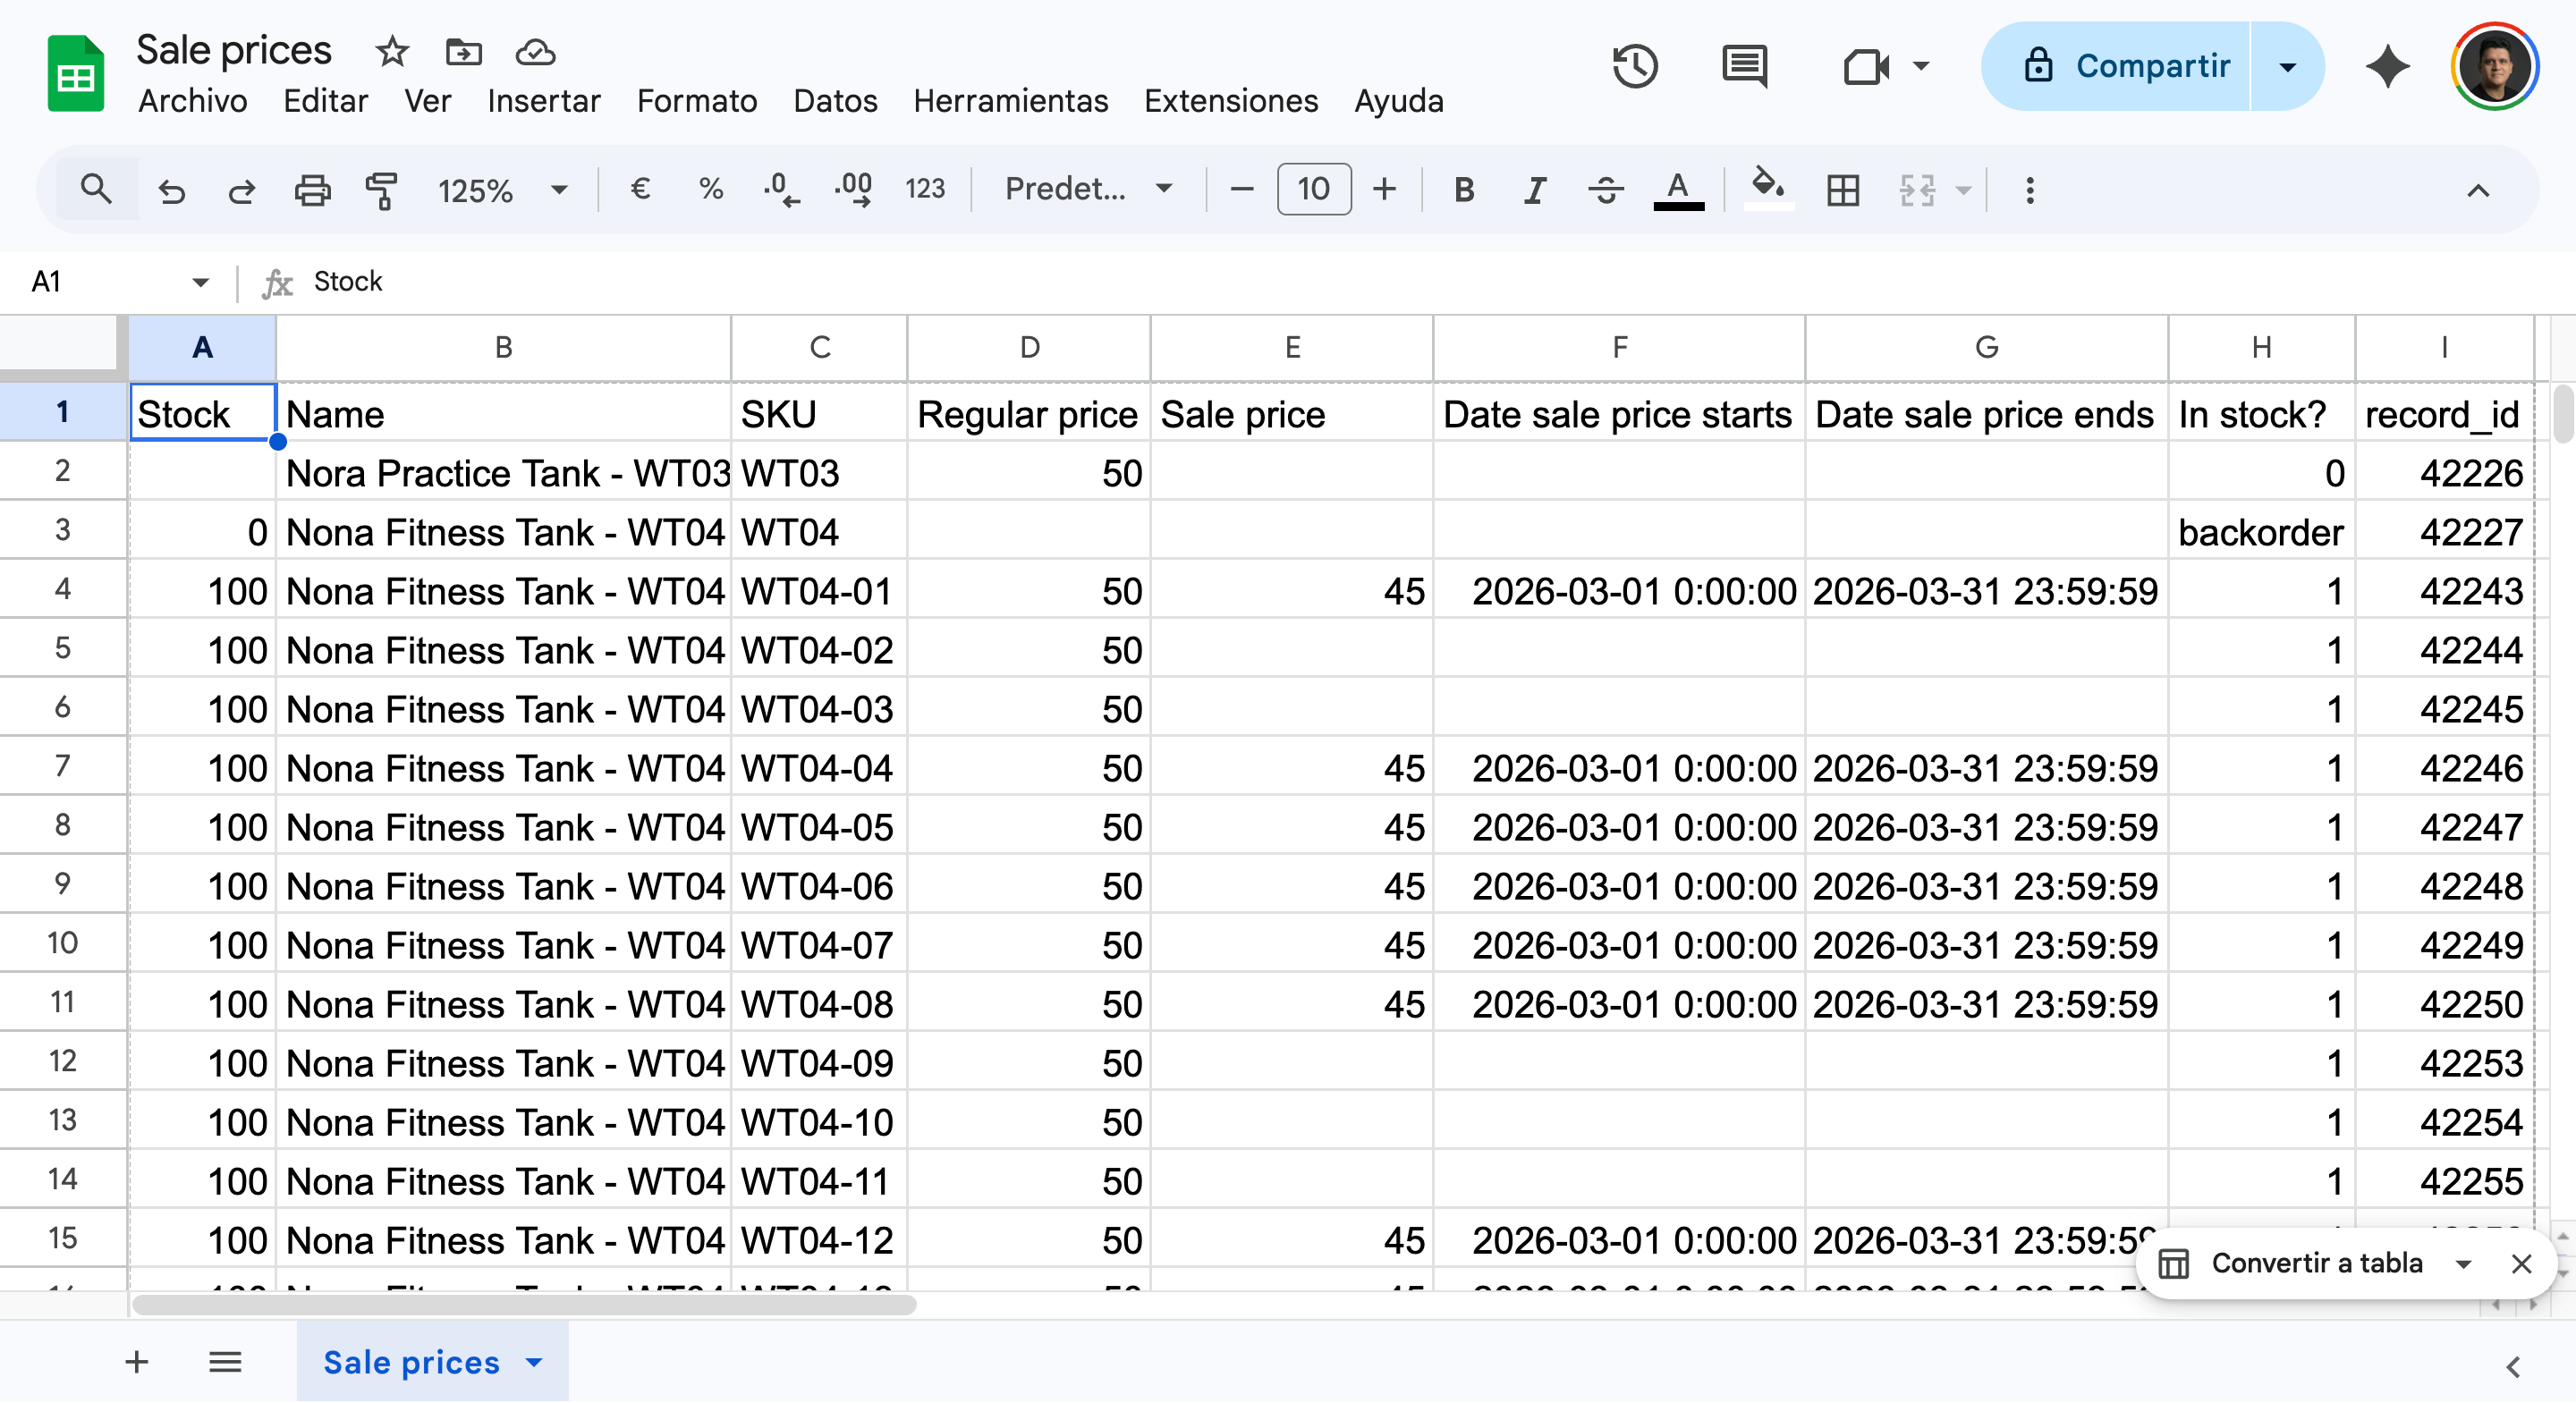Expand the merge cells options arrow
The height and width of the screenshot is (1403, 2576).
1963,190
